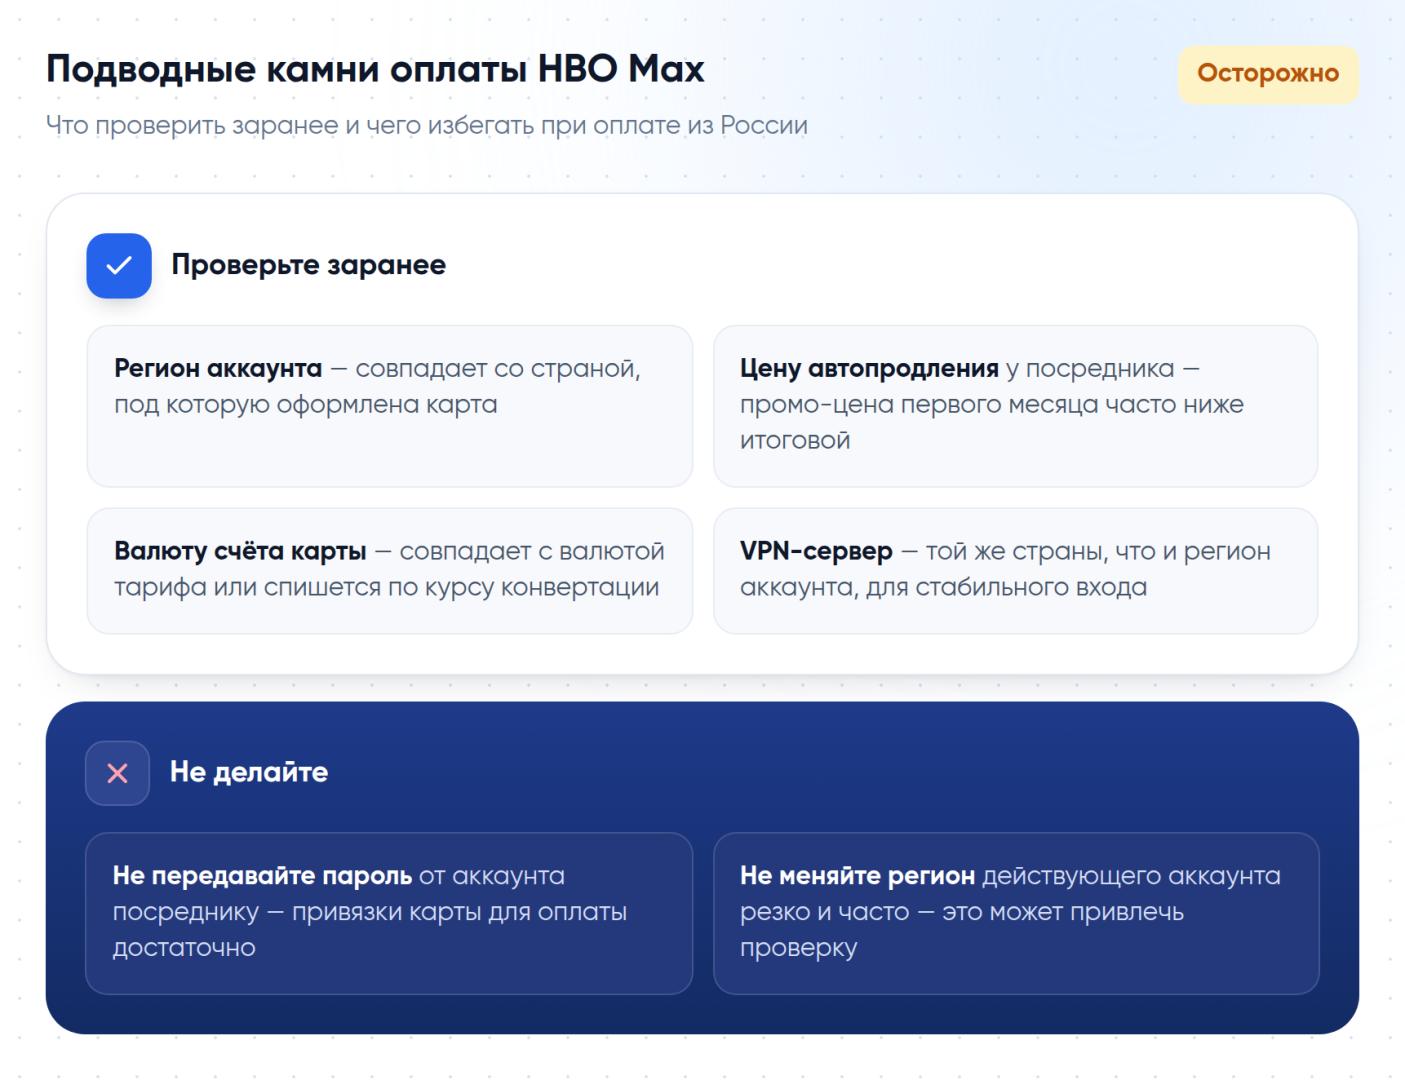Click text 'посреднику — привязки карты для оплаты'

370,912
